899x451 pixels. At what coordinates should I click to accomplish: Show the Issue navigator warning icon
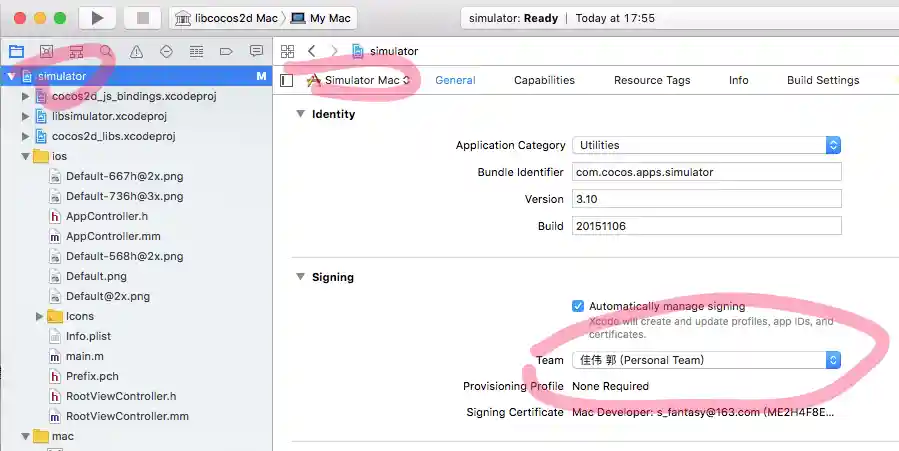[136, 51]
